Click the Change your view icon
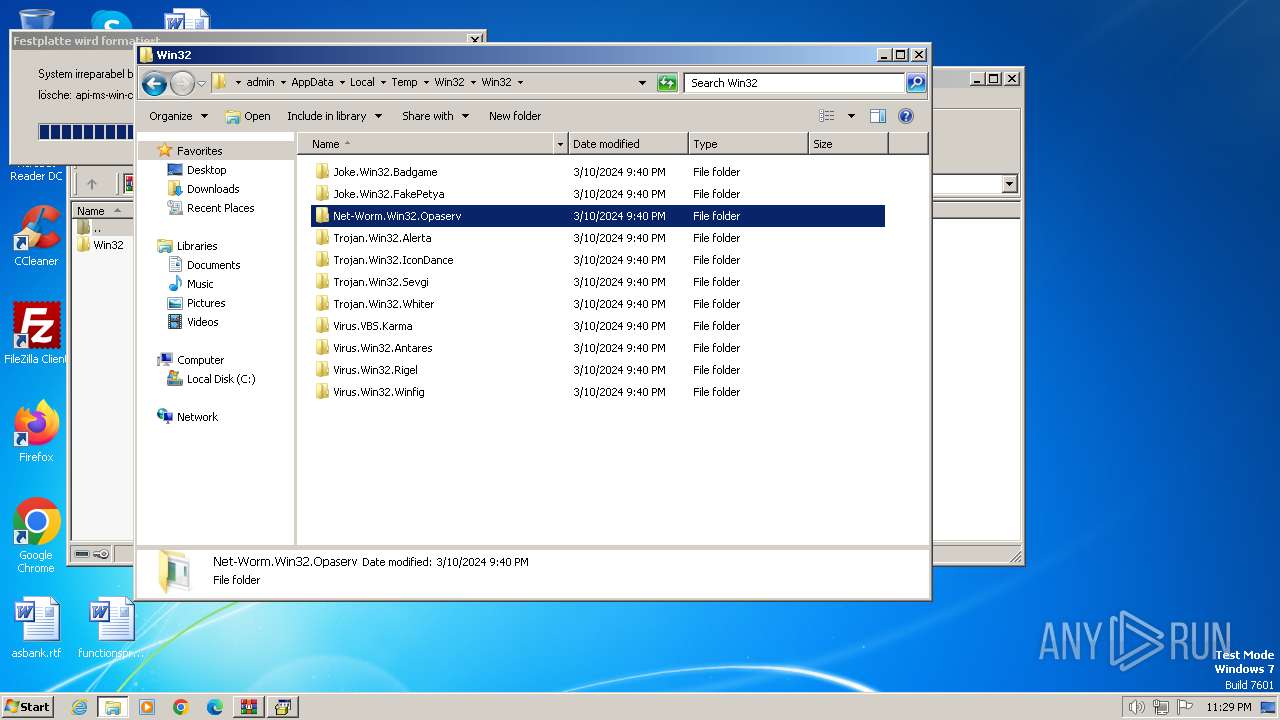This screenshot has width=1280, height=720. [827, 116]
